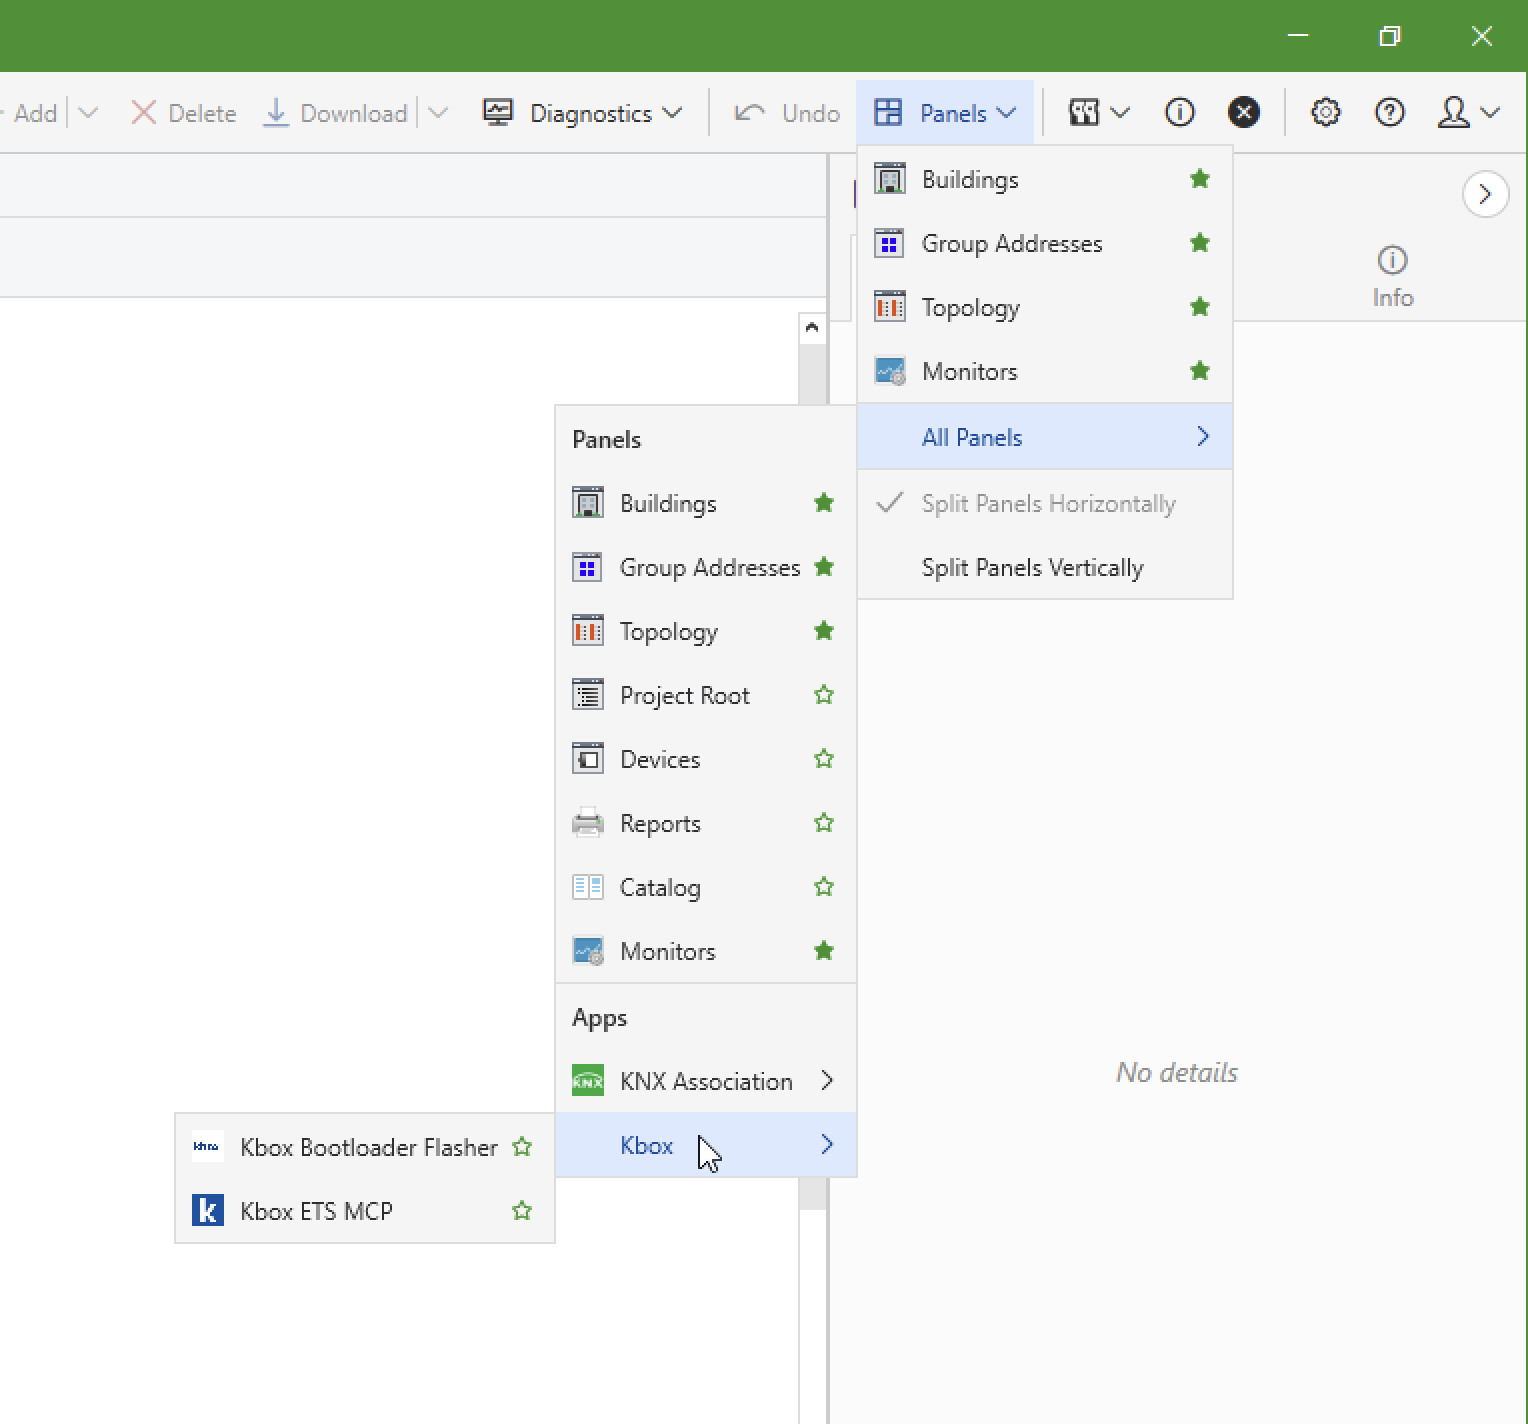Click Topology icon in favorites dropdown
Image resolution: width=1528 pixels, height=1424 pixels.
pos(889,307)
